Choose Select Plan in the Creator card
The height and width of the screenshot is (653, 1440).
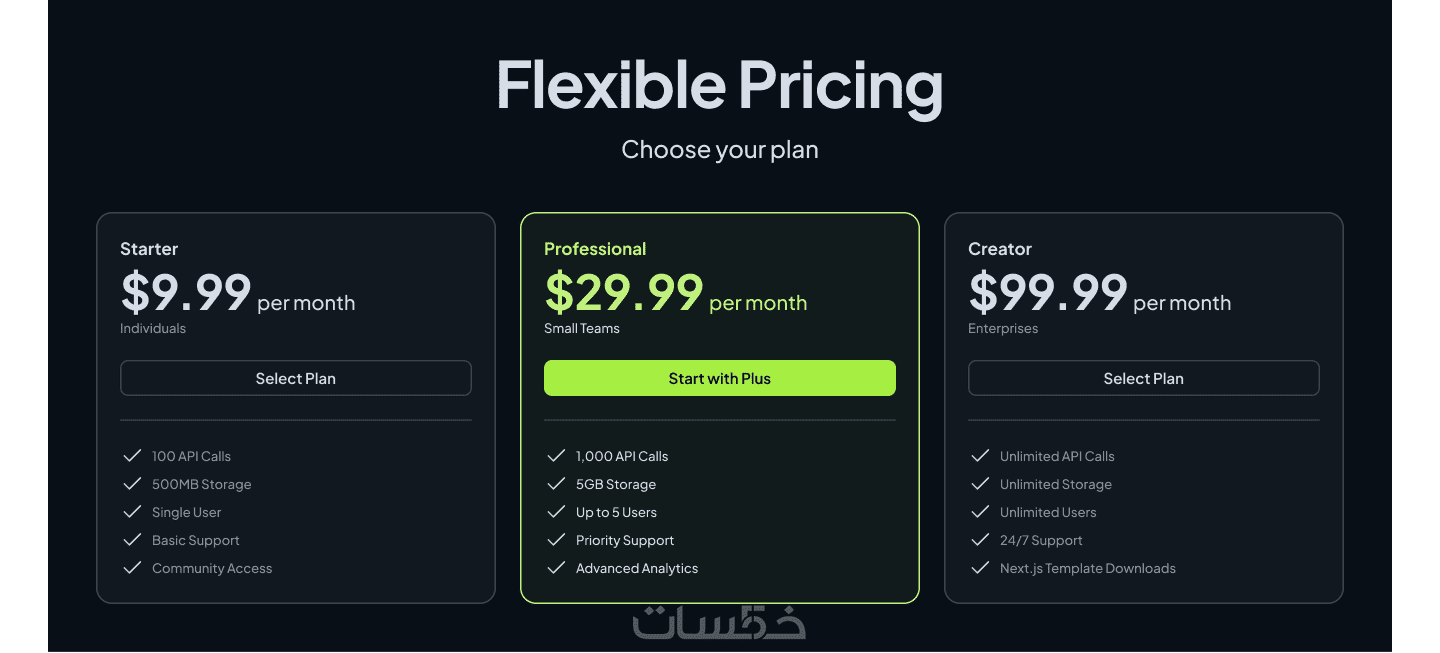point(1143,378)
